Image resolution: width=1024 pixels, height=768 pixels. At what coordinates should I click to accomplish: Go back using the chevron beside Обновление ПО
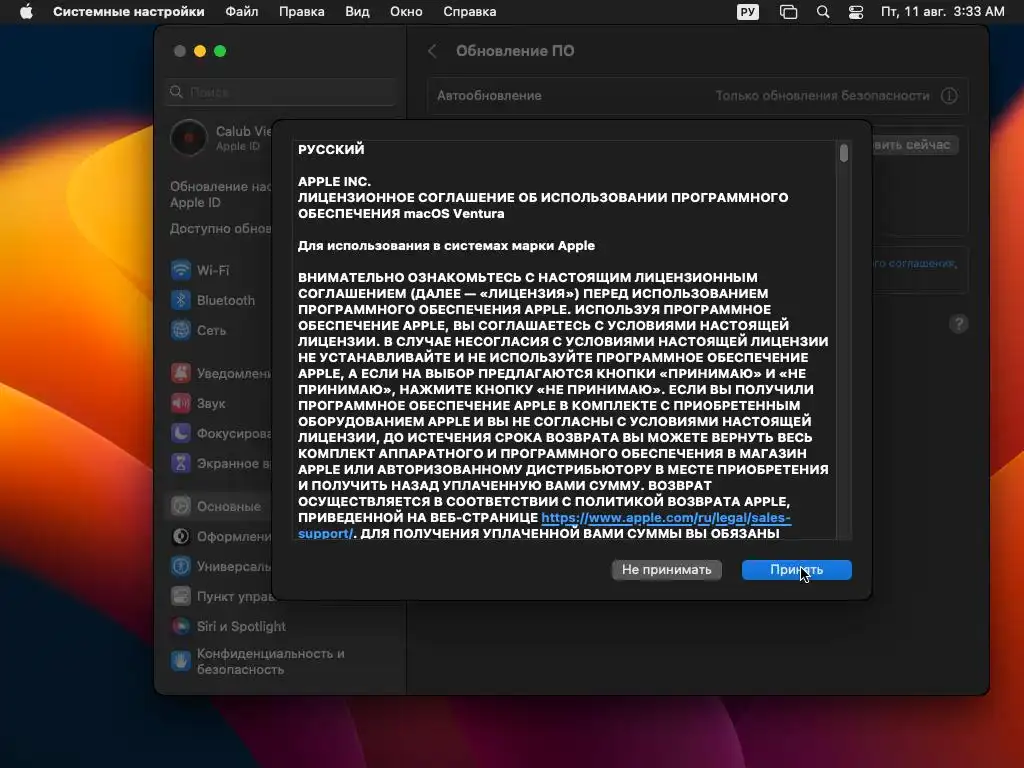pos(432,51)
